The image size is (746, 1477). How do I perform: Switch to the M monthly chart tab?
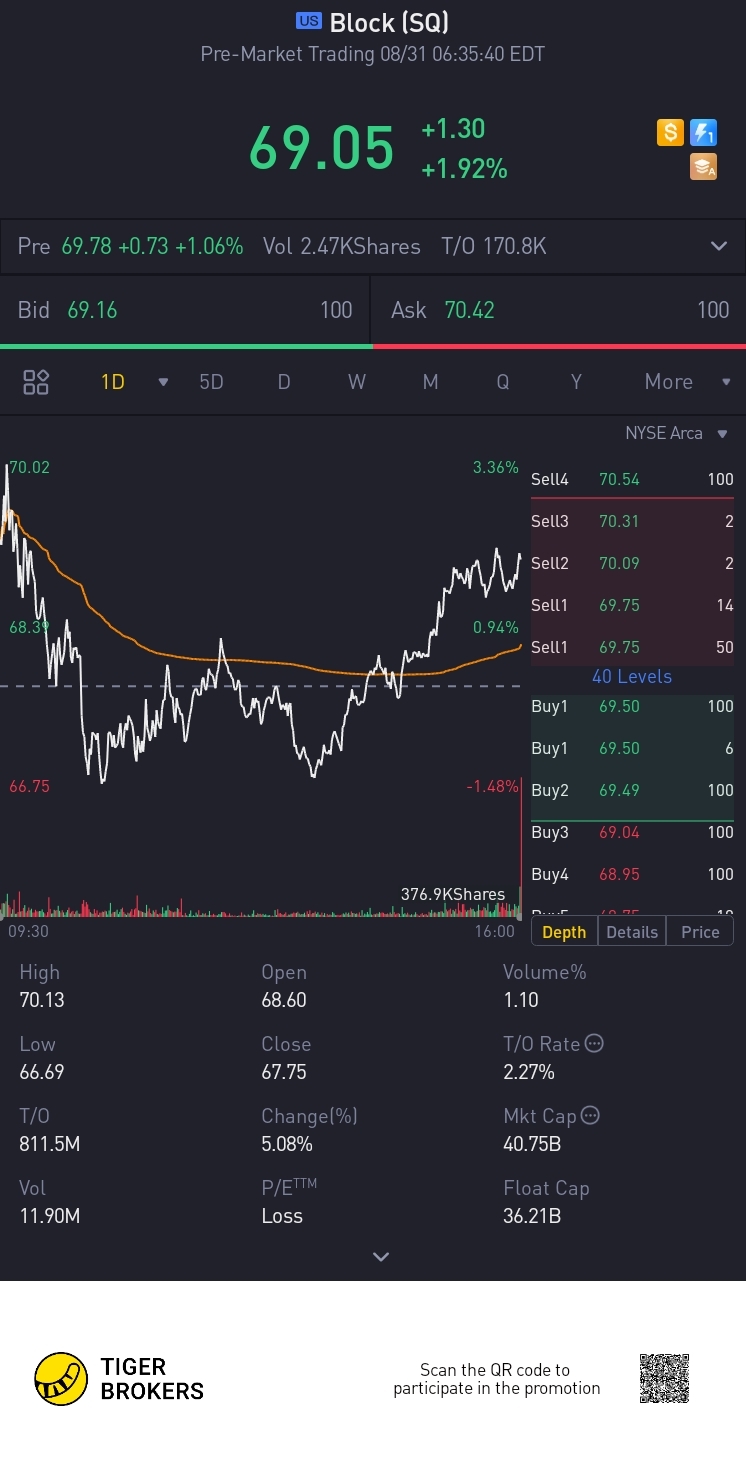(x=430, y=382)
